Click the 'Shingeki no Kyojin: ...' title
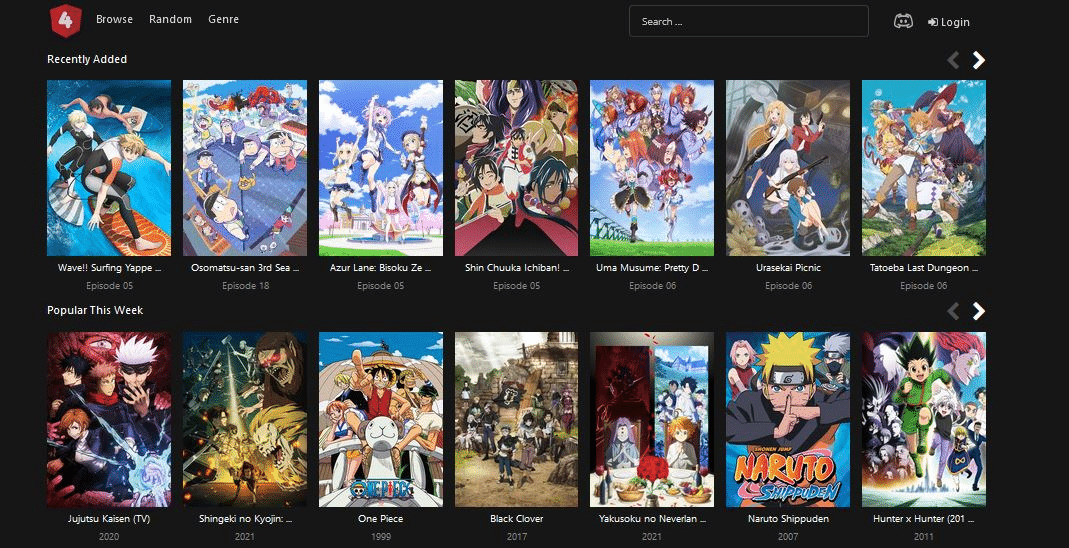The width and height of the screenshot is (1069, 548). click(245, 519)
